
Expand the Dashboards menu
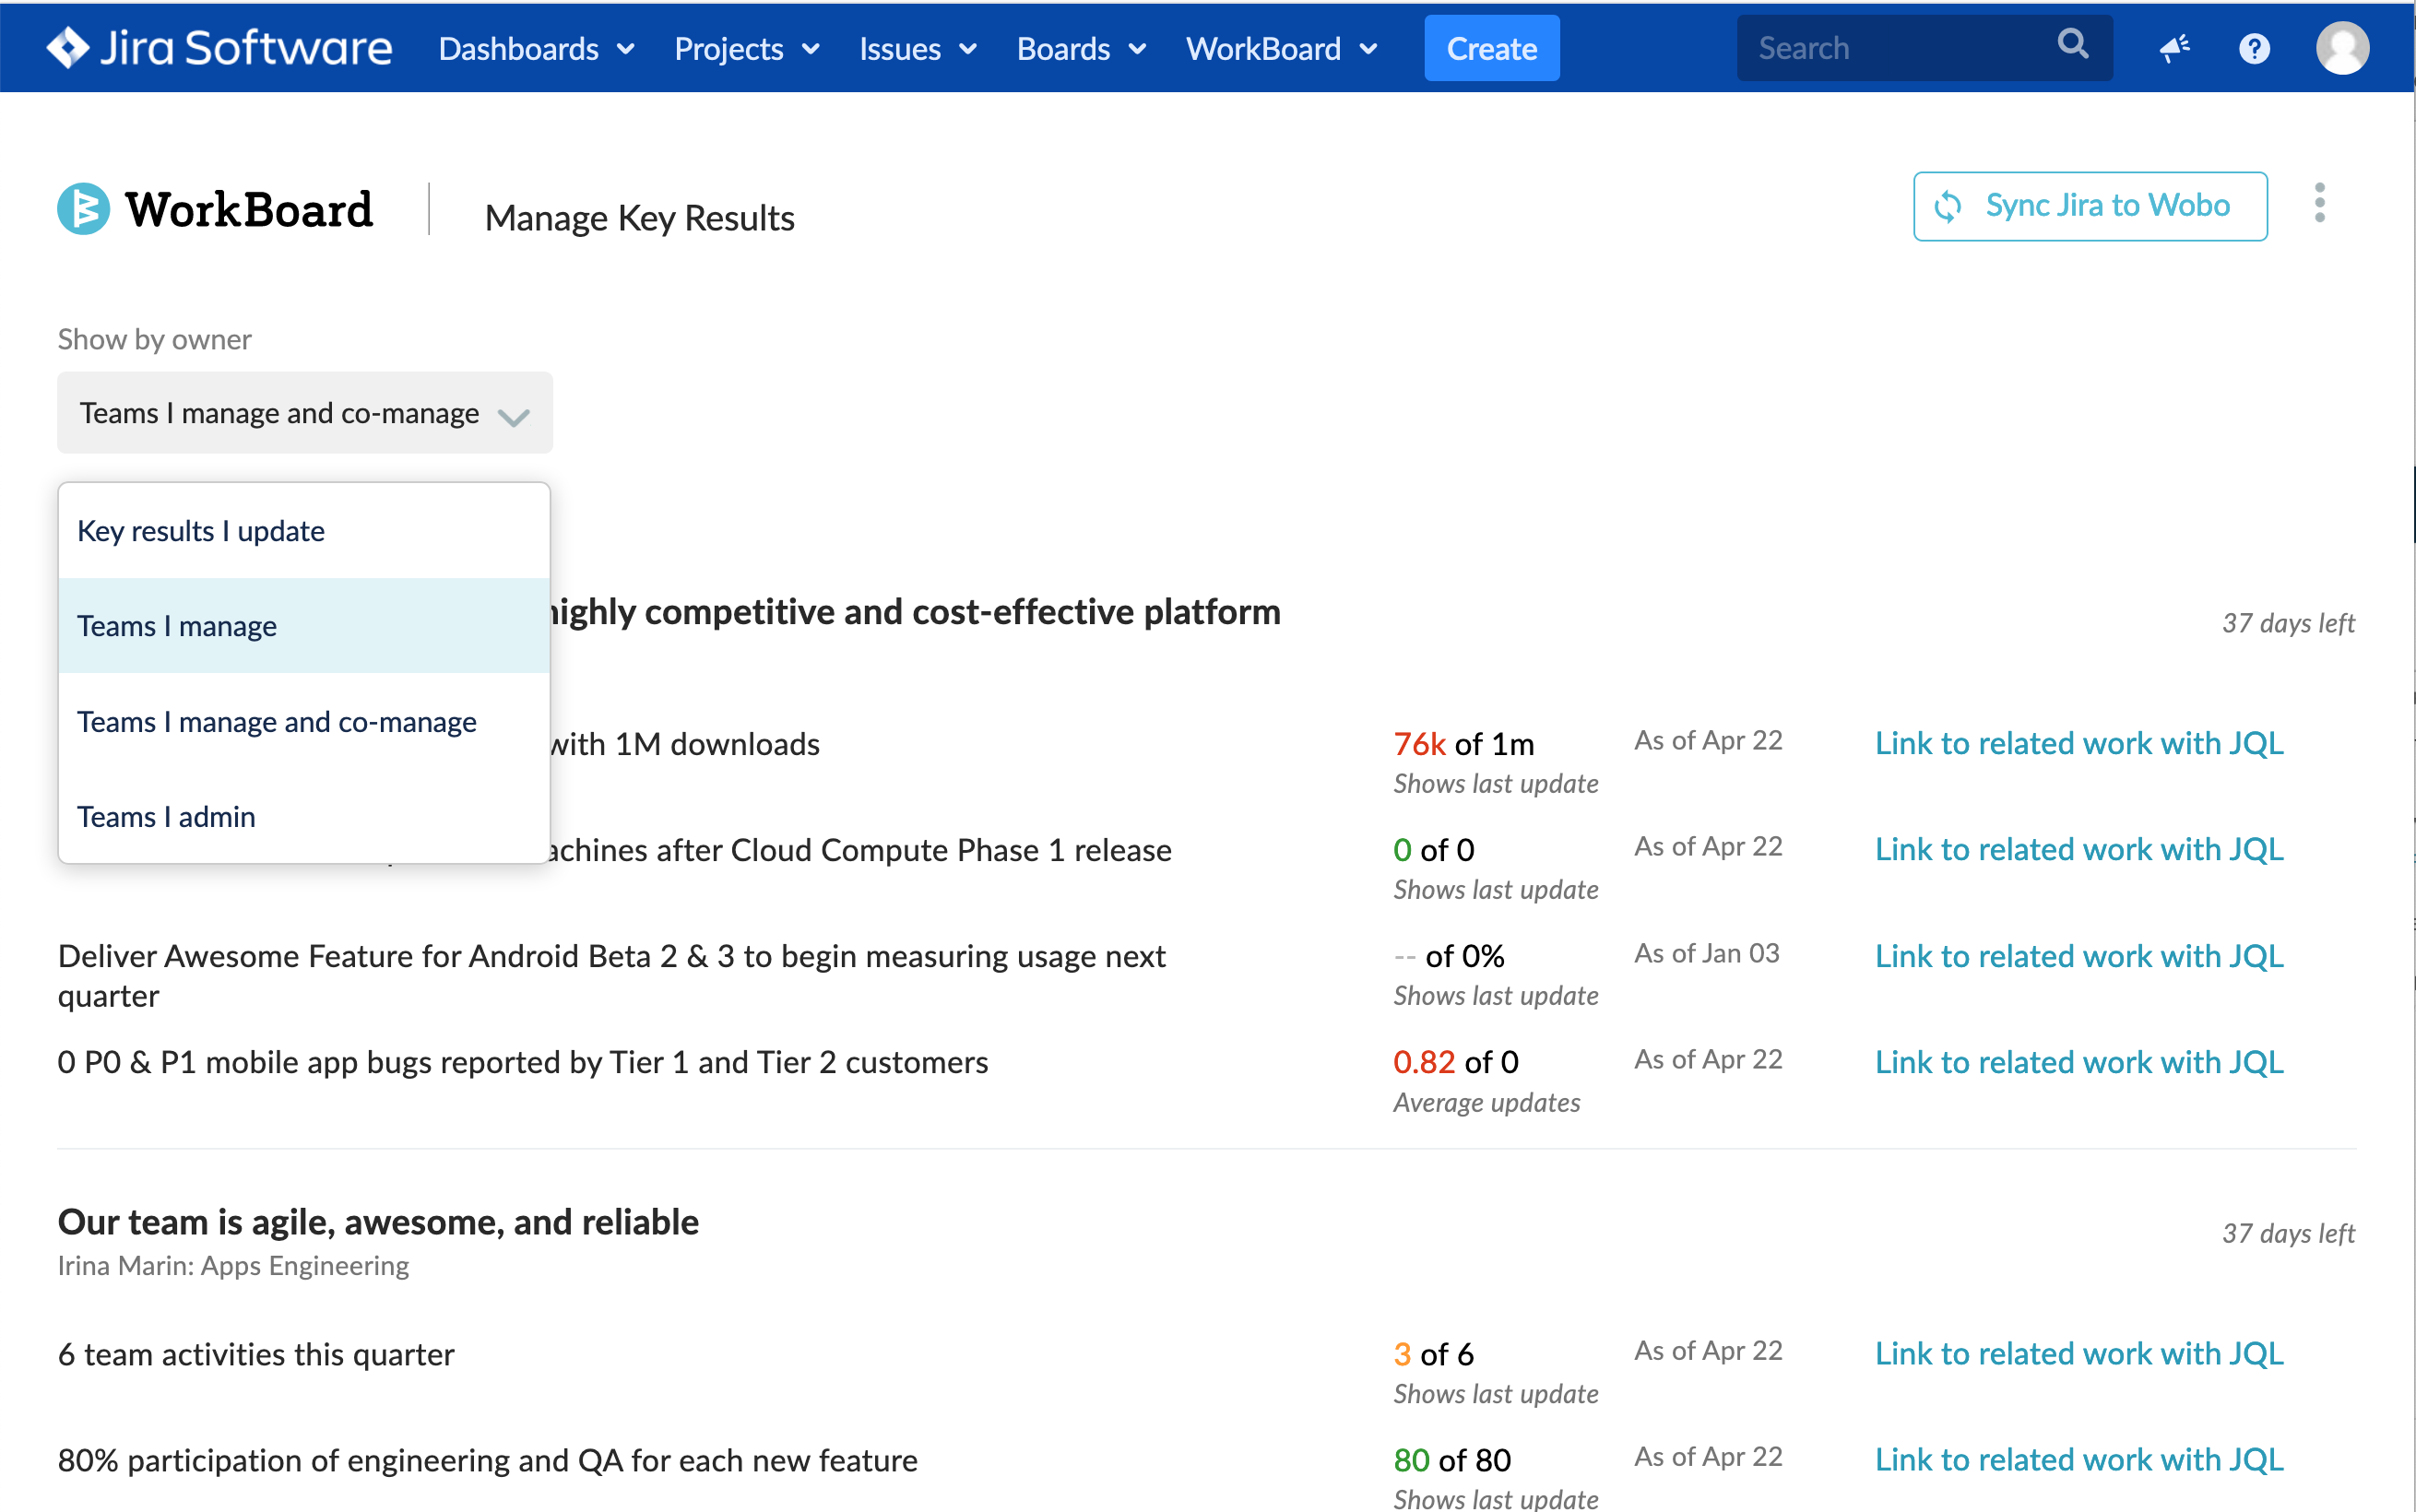(x=536, y=48)
